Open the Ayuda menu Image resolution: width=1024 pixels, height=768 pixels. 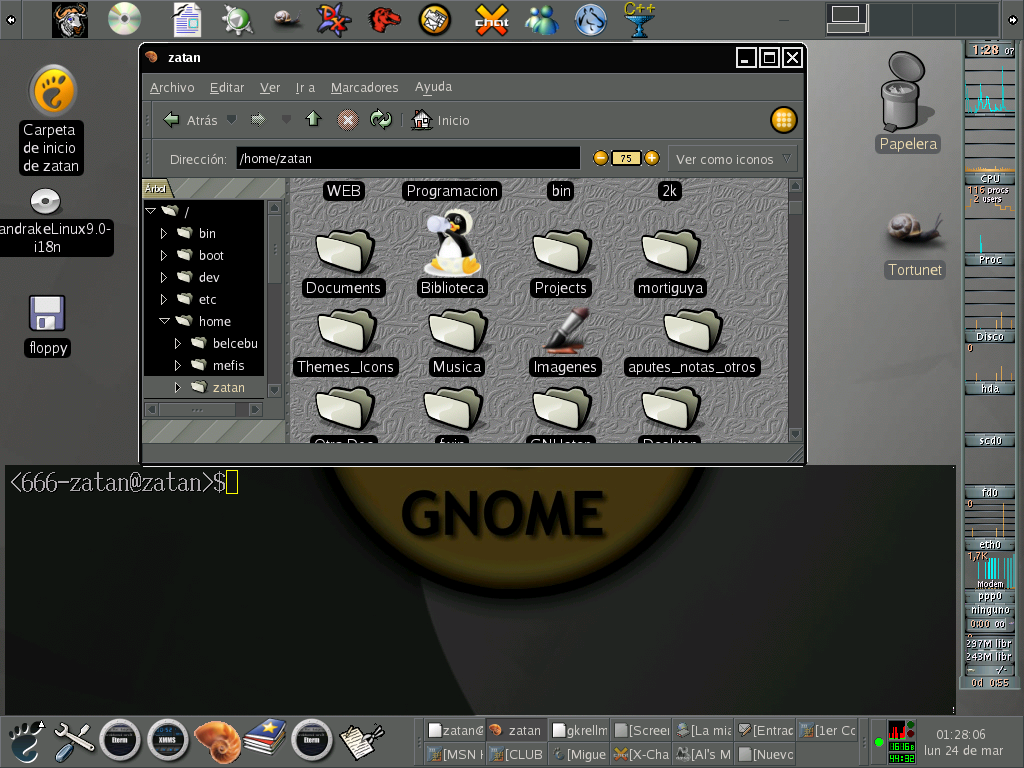(x=433, y=87)
